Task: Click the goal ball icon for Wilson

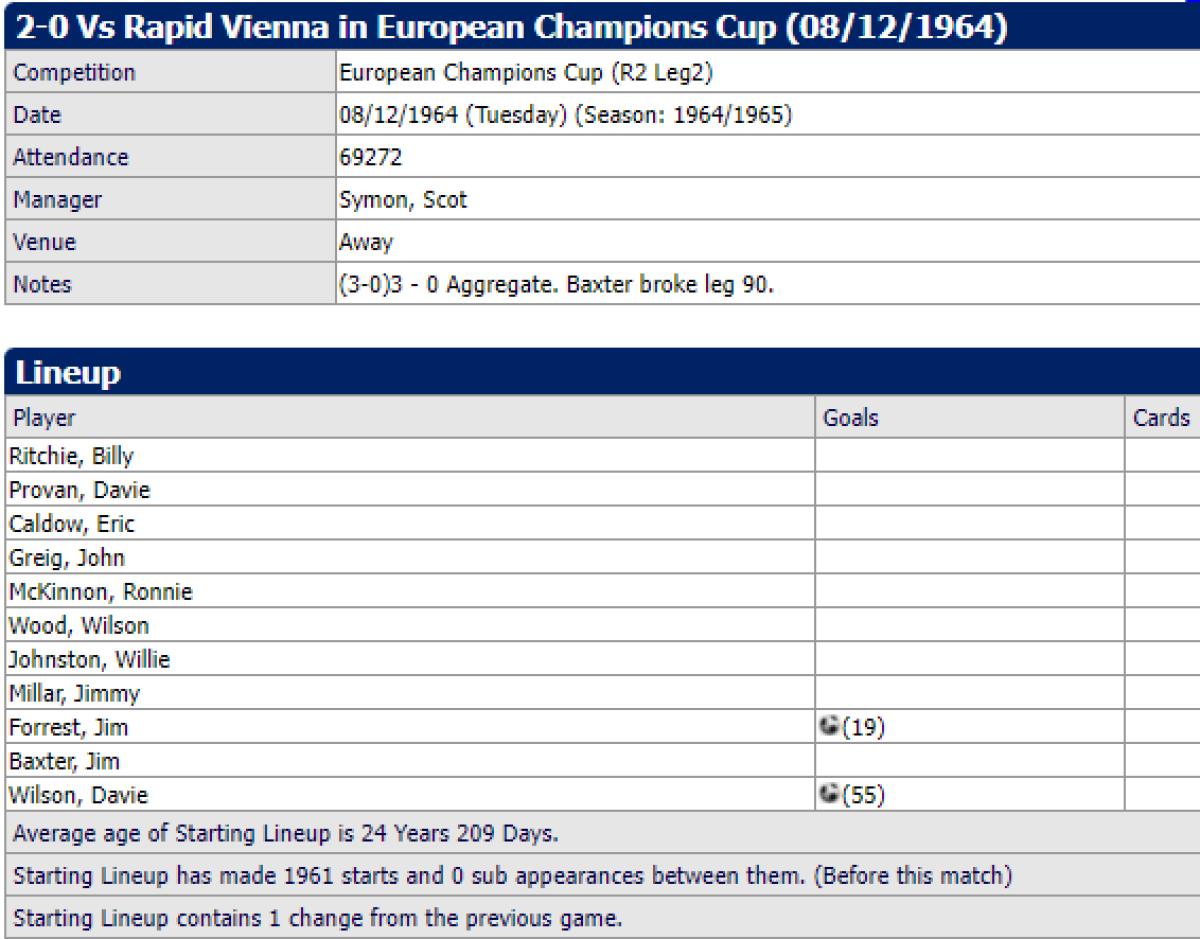Action: coord(829,795)
